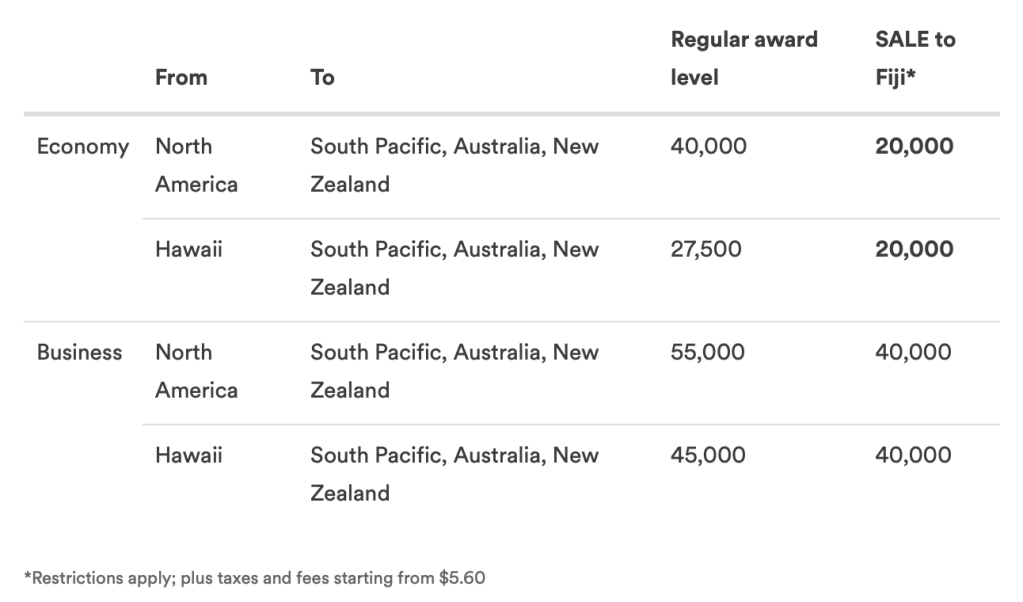Select the "Regular award level" column header
This screenshot has height=602, width=1023.
tap(743, 58)
